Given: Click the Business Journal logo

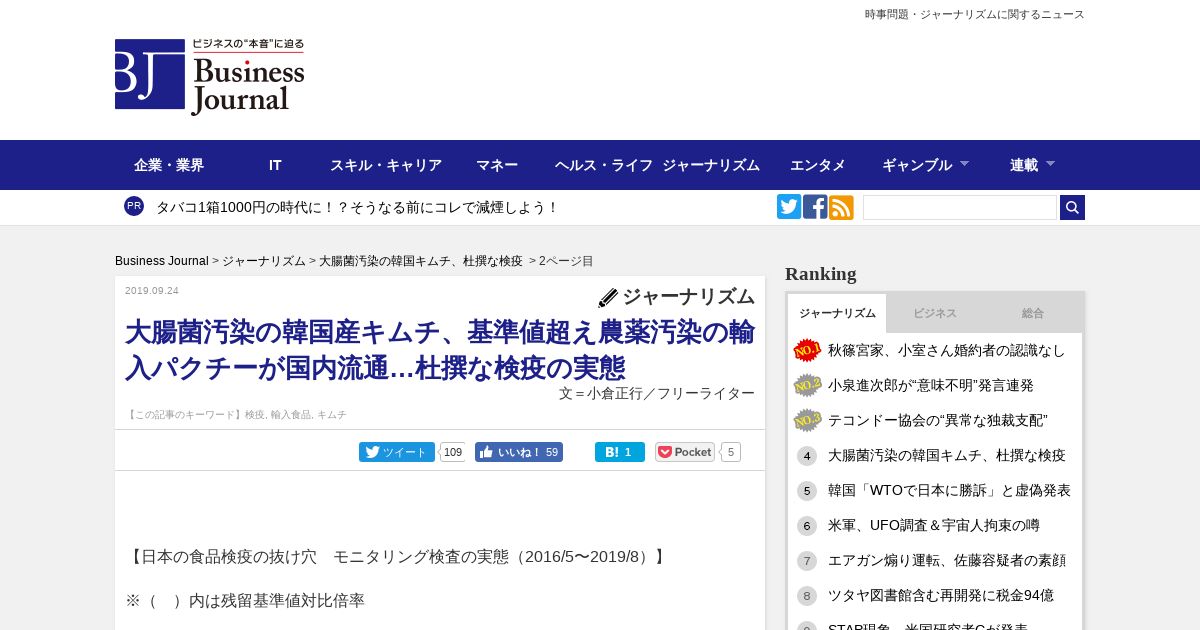Looking at the screenshot, I should (x=209, y=77).
